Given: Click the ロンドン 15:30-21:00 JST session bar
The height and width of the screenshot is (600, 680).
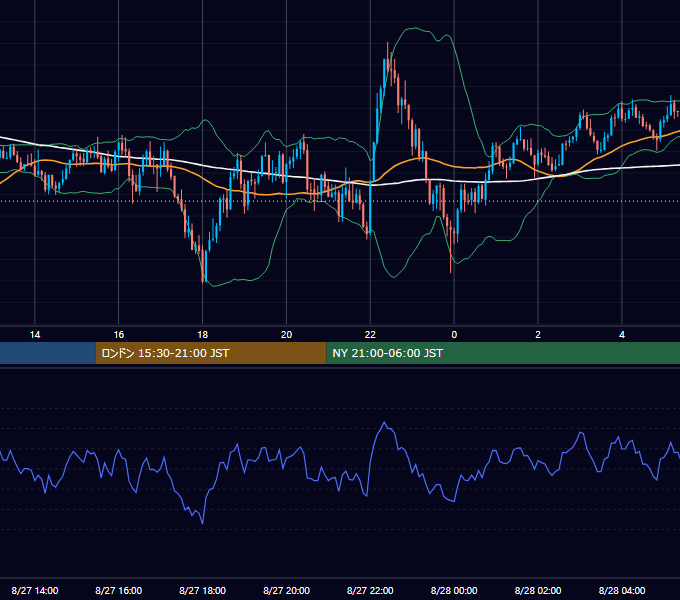Looking at the screenshot, I should pos(211,353).
